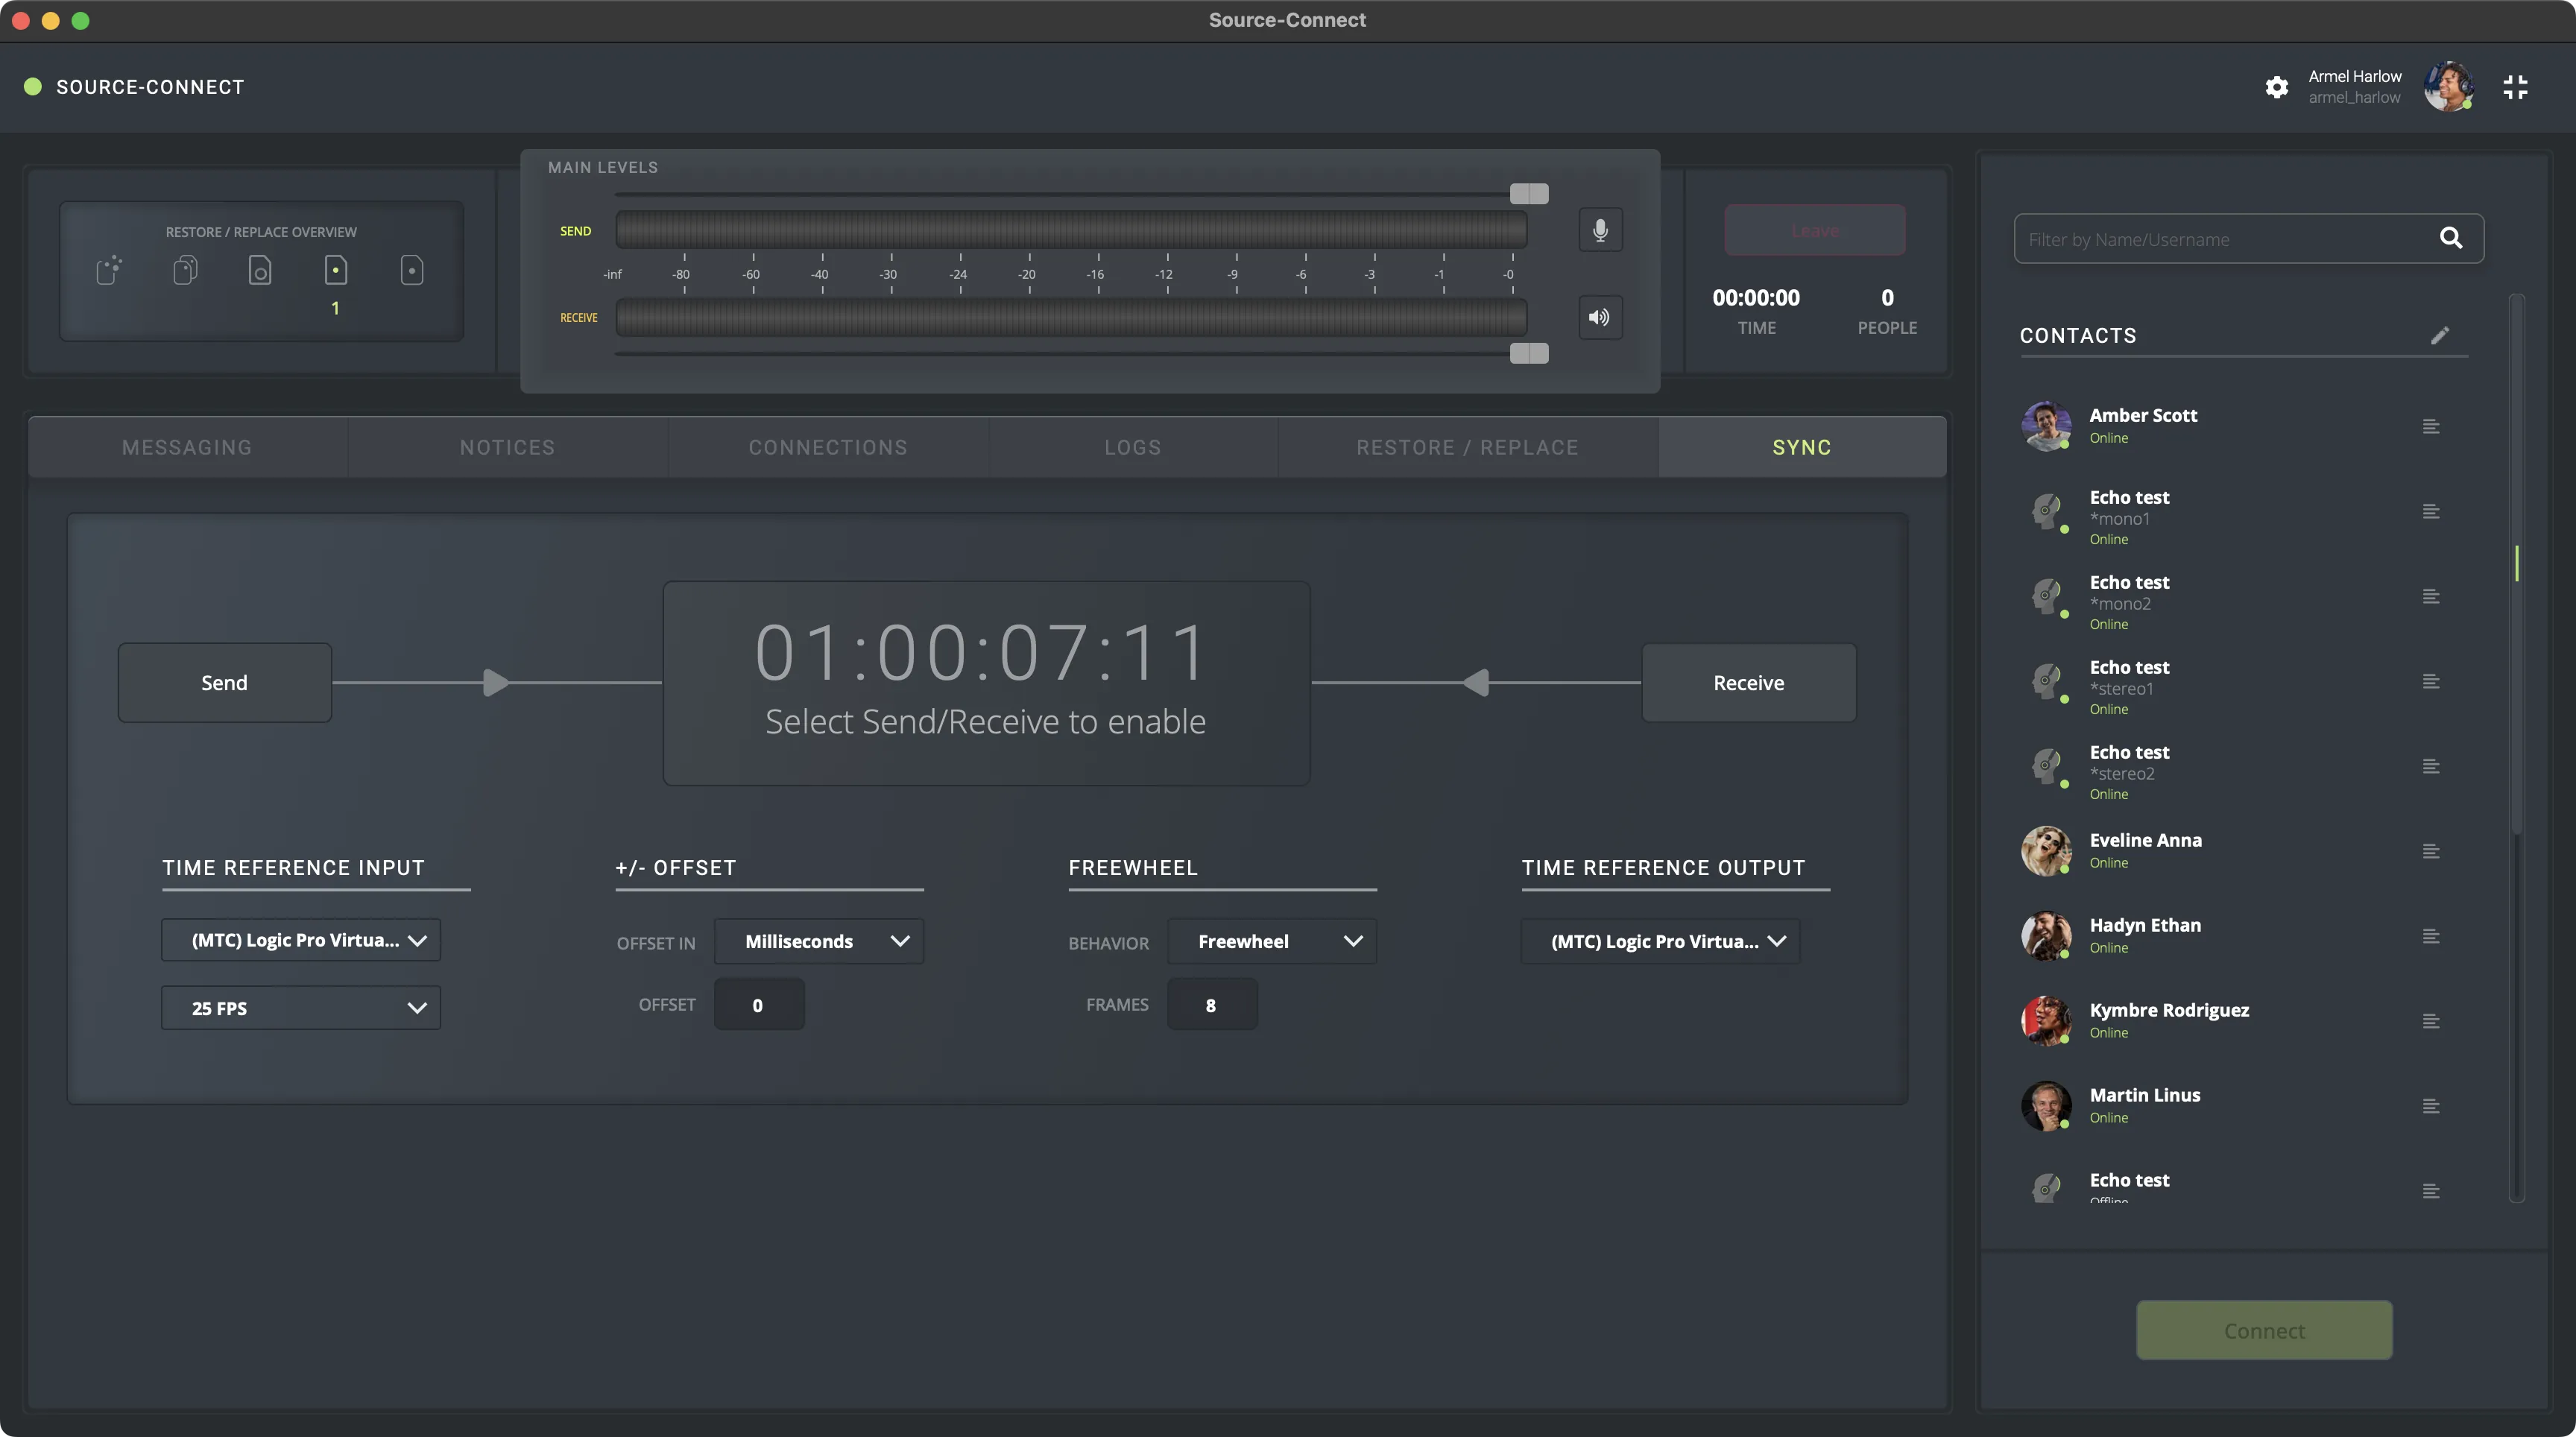The image size is (2576, 1437).
Task: Enable Receive timecode sync
Action: tap(1749, 683)
